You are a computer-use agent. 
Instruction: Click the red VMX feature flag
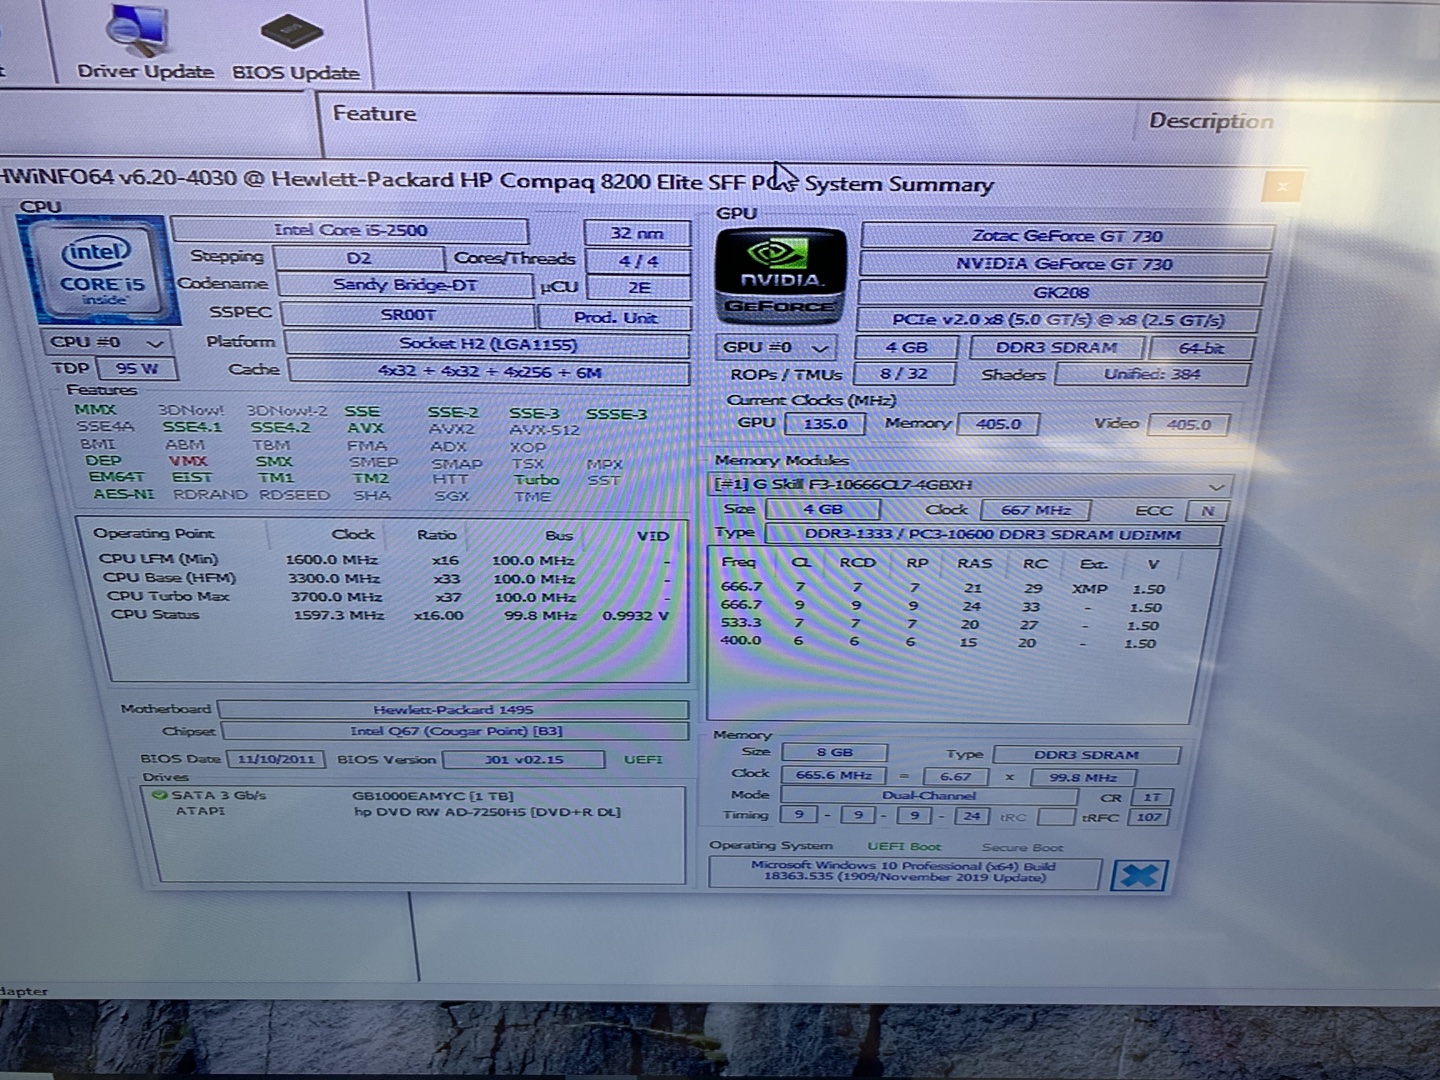(188, 461)
